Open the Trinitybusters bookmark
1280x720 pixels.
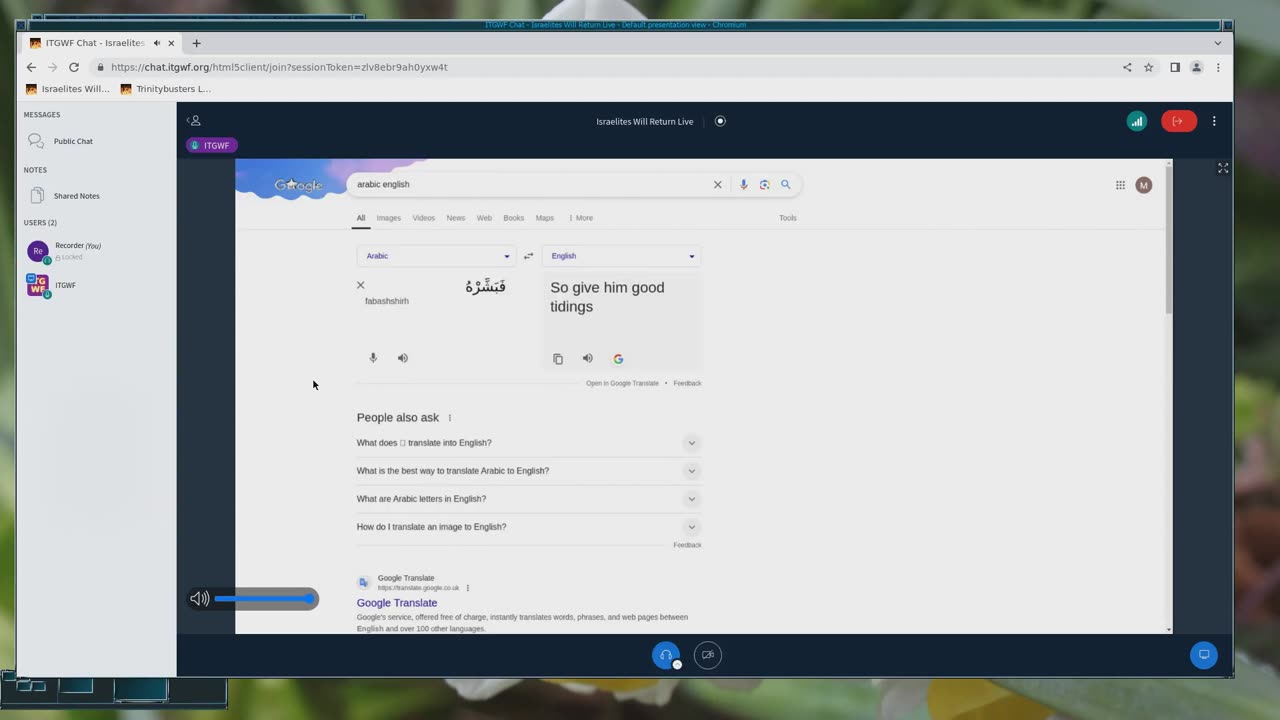[x=166, y=89]
